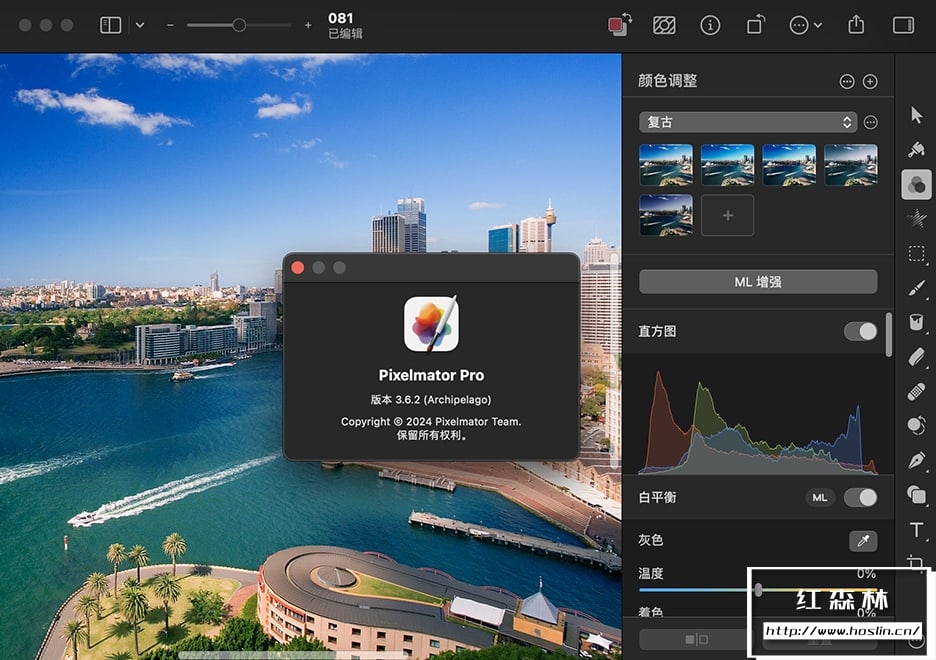Screen dimensions: 936x660
Task: Select the Rectangular Selection tool
Action: (x=916, y=254)
